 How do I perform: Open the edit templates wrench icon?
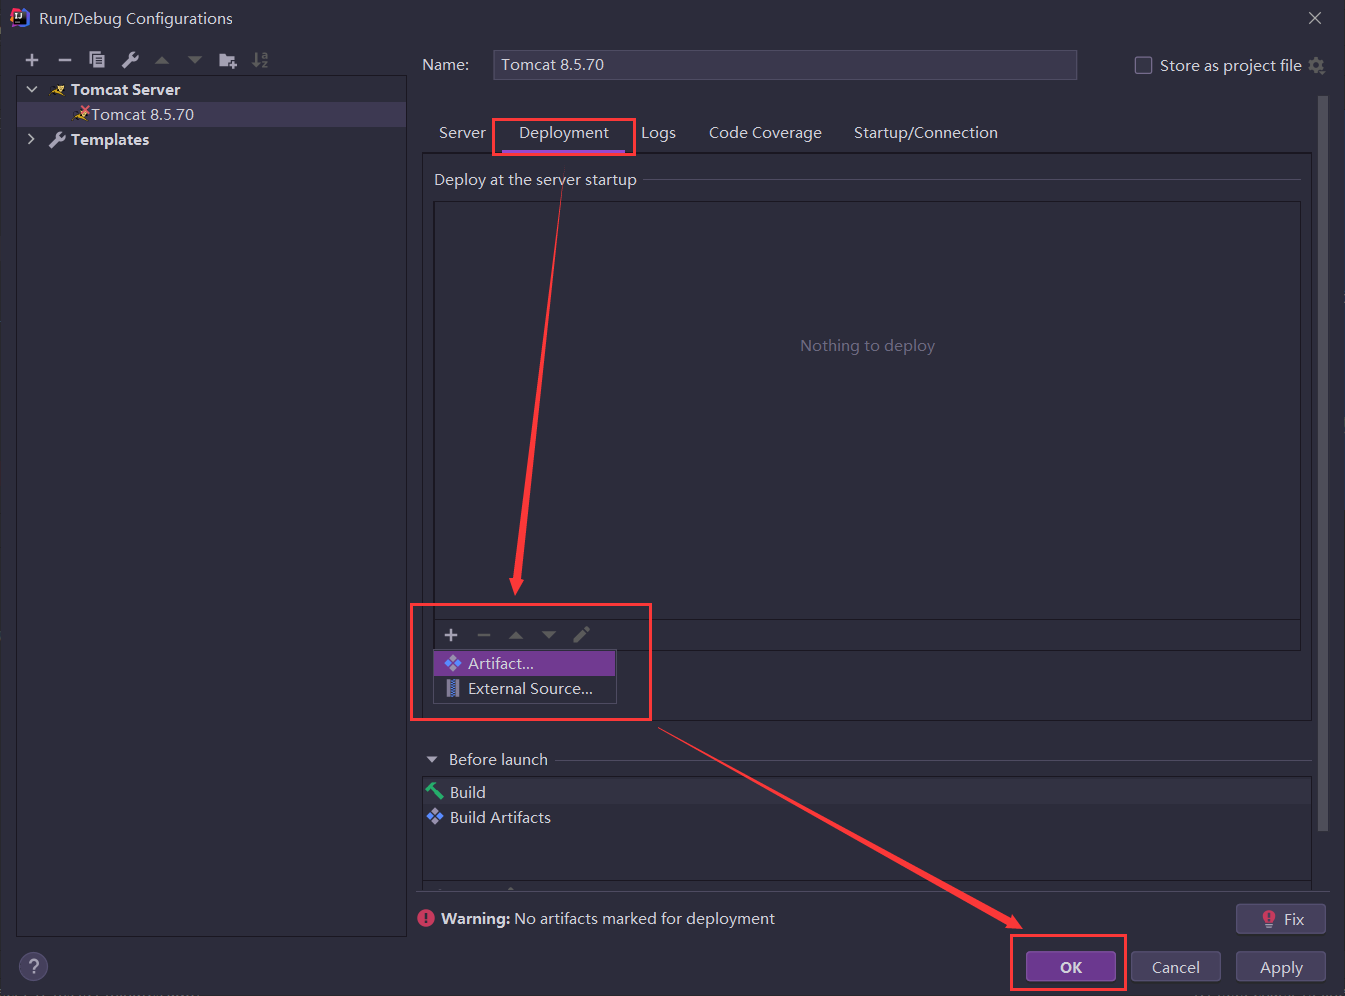tap(130, 60)
